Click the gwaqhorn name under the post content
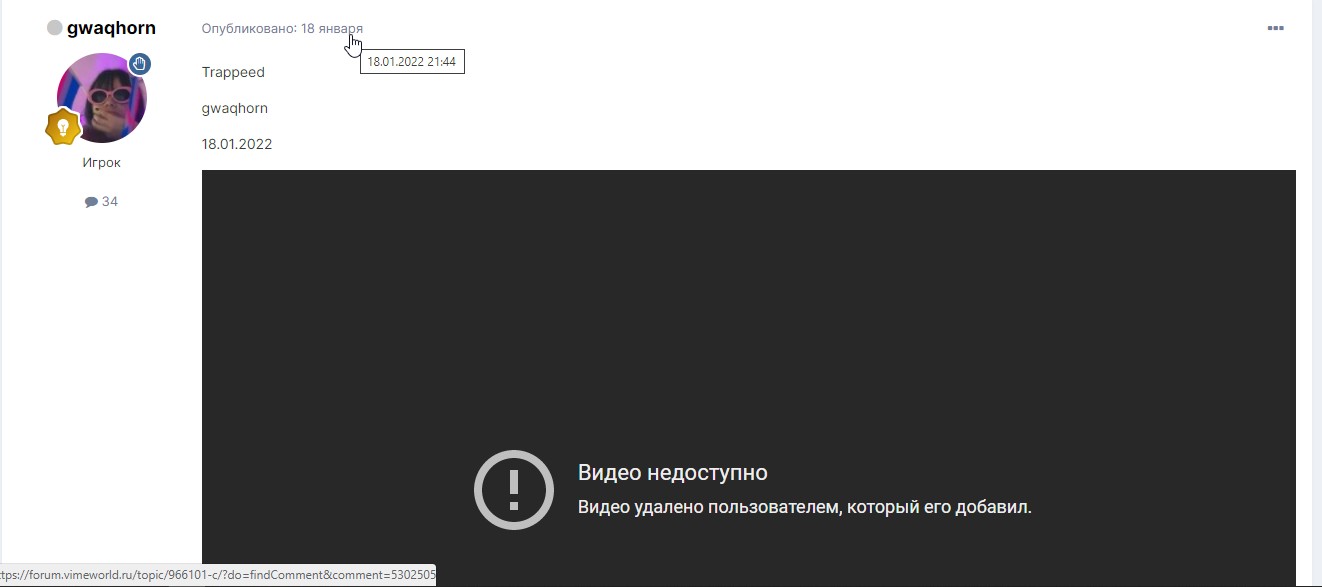 235,108
